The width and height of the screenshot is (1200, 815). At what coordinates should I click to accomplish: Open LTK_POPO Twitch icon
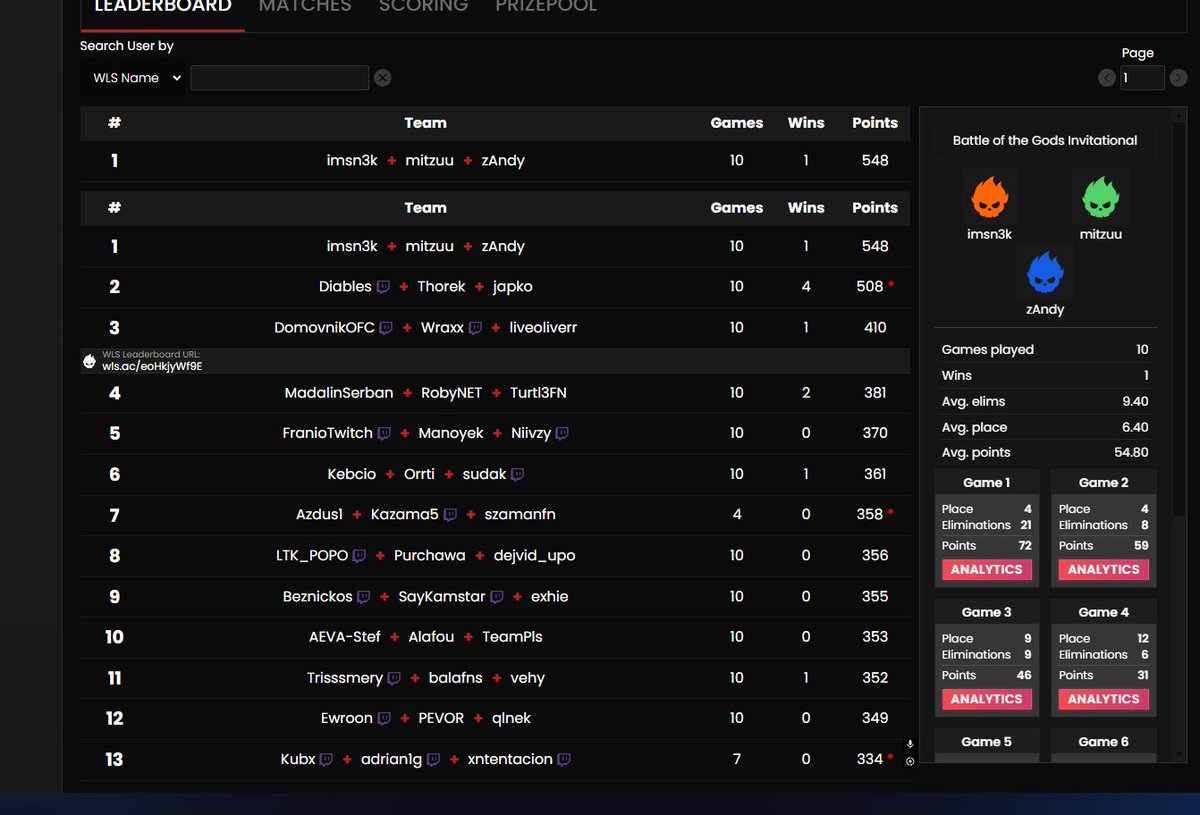pos(359,556)
